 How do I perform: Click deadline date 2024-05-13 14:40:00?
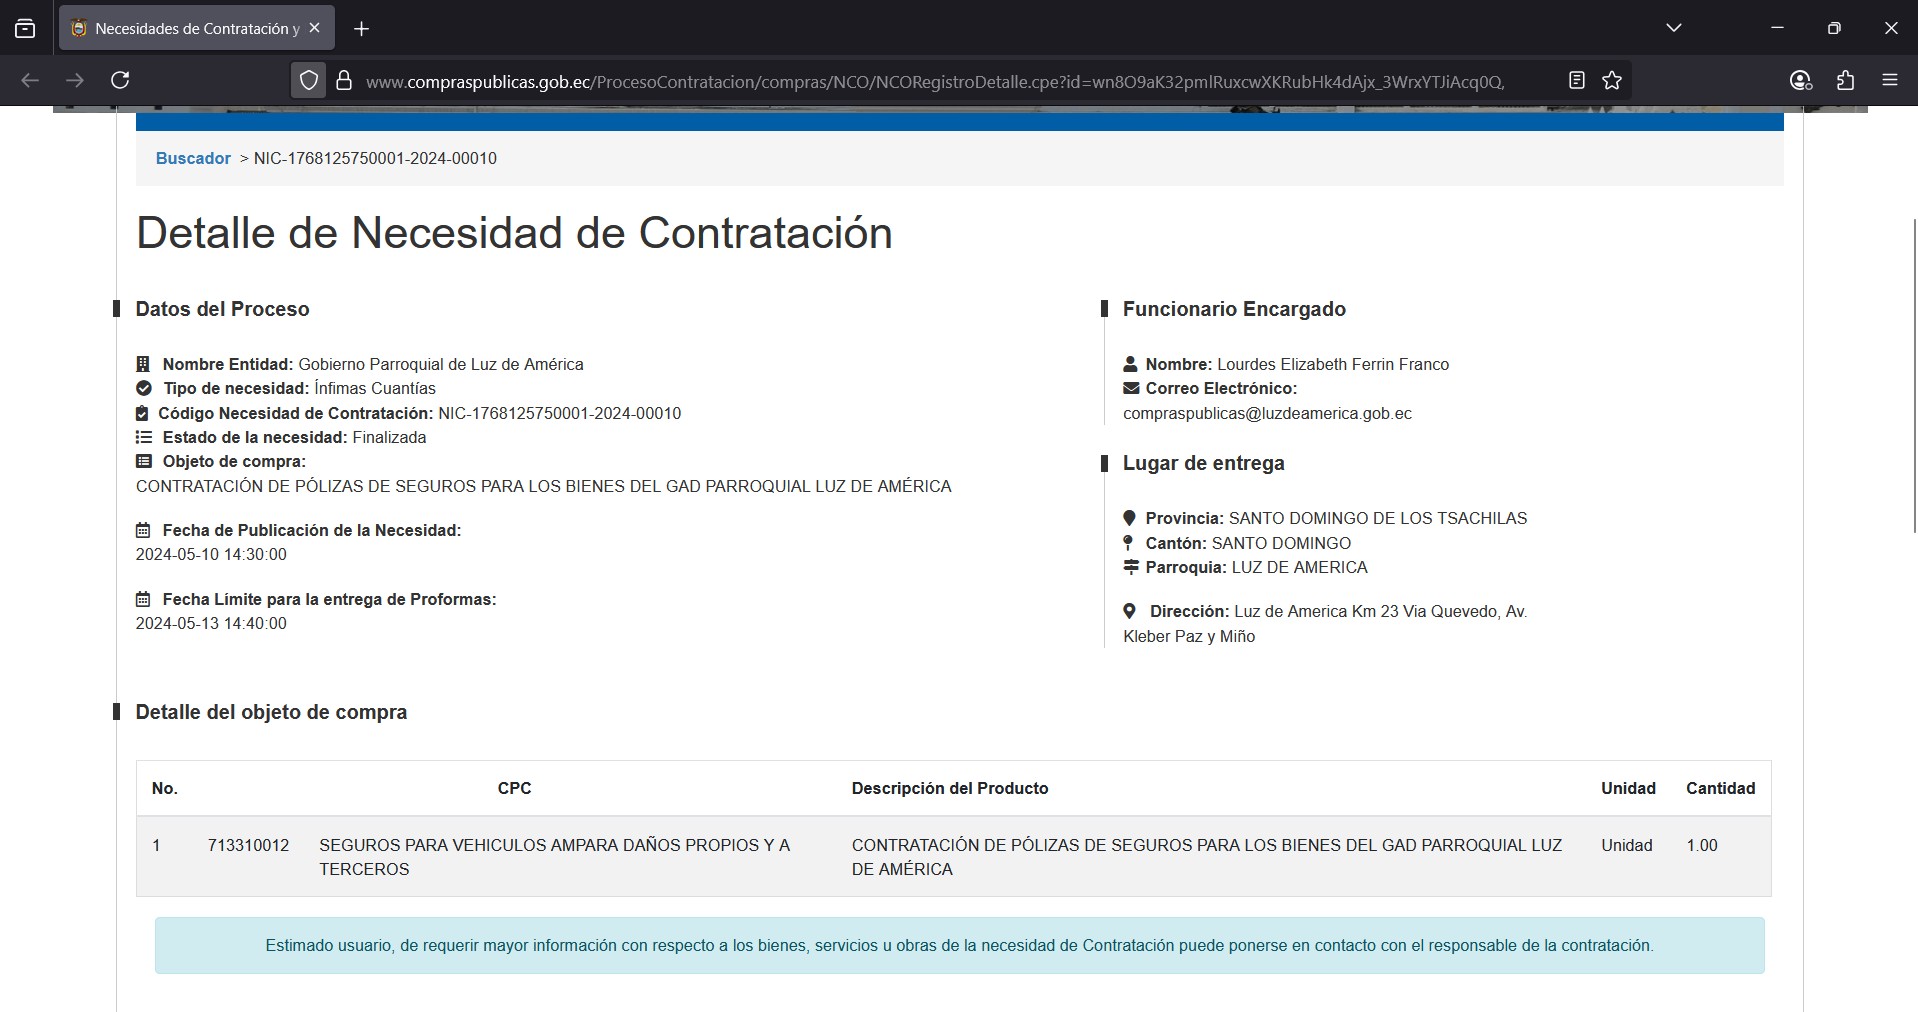click(x=211, y=623)
